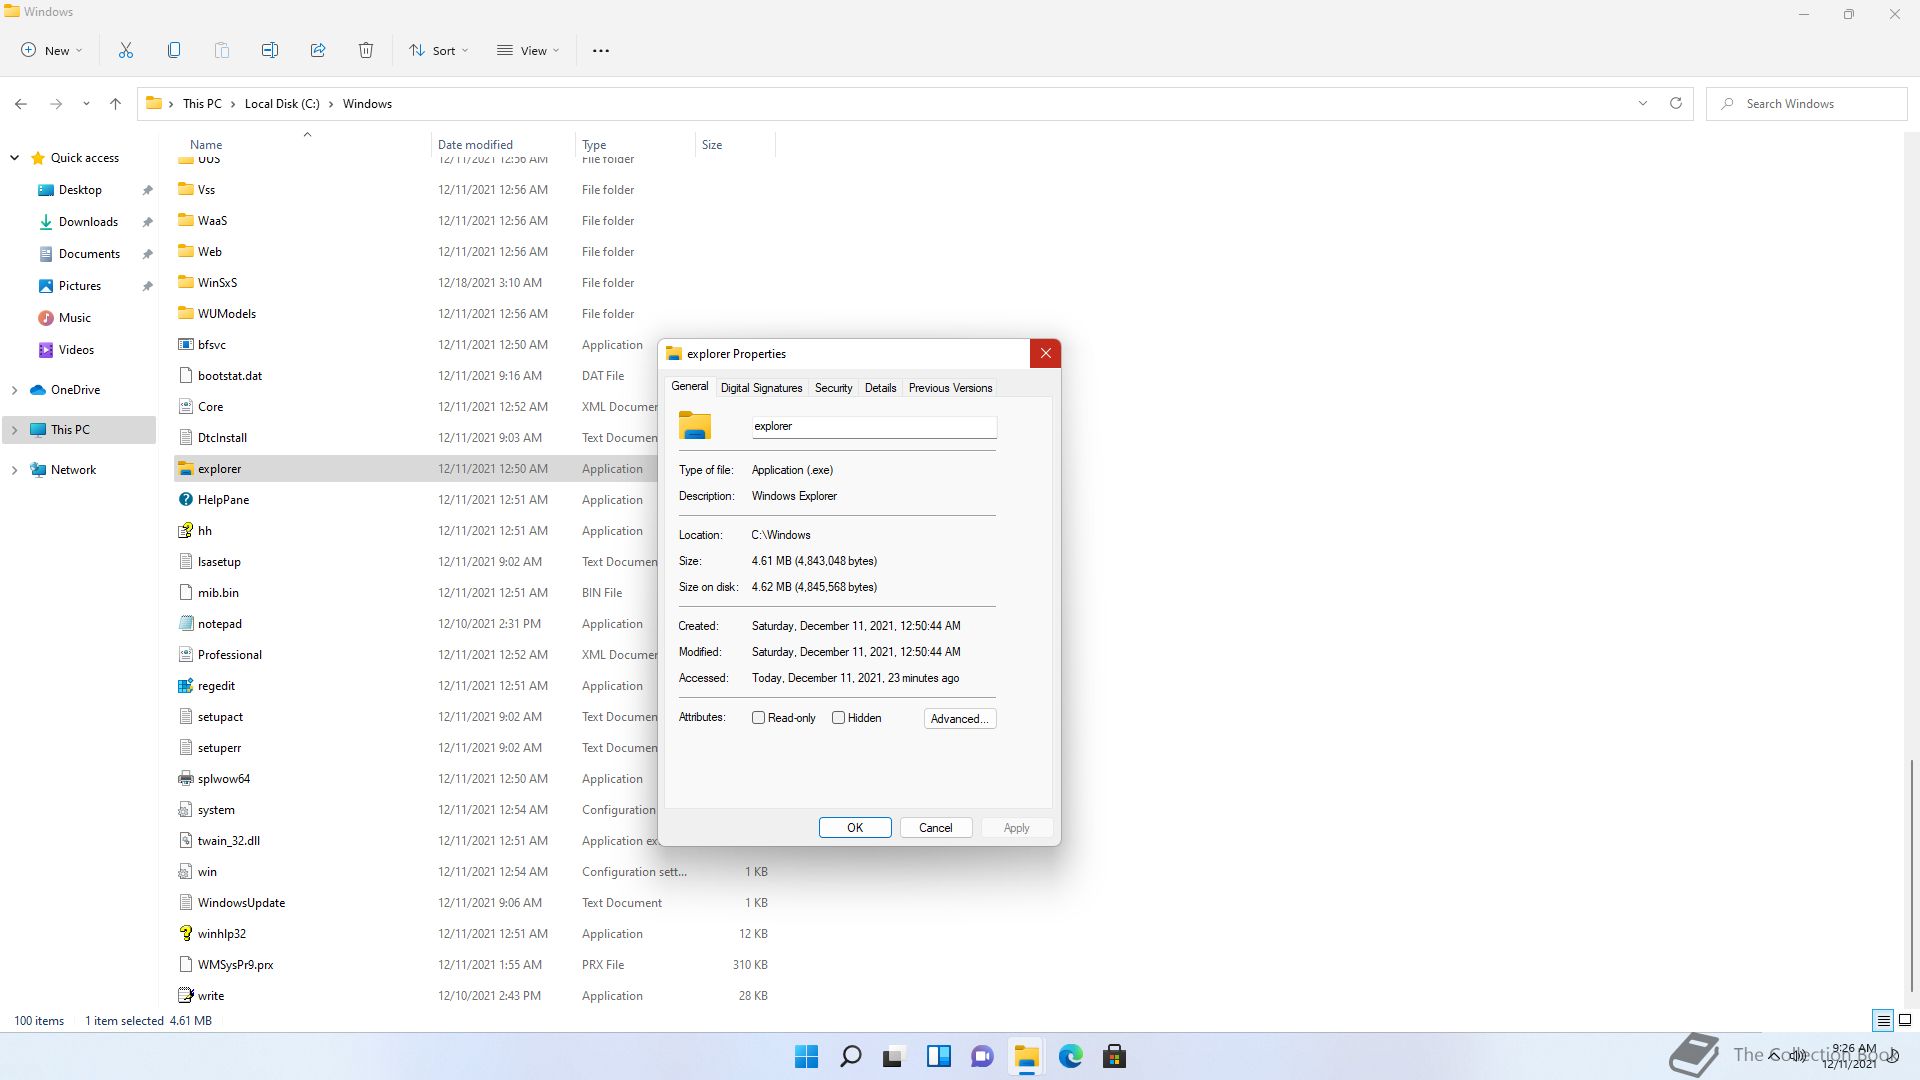The height and width of the screenshot is (1080, 1920).
Task: Switch to Previous Versions tab
Action: coord(950,388)
